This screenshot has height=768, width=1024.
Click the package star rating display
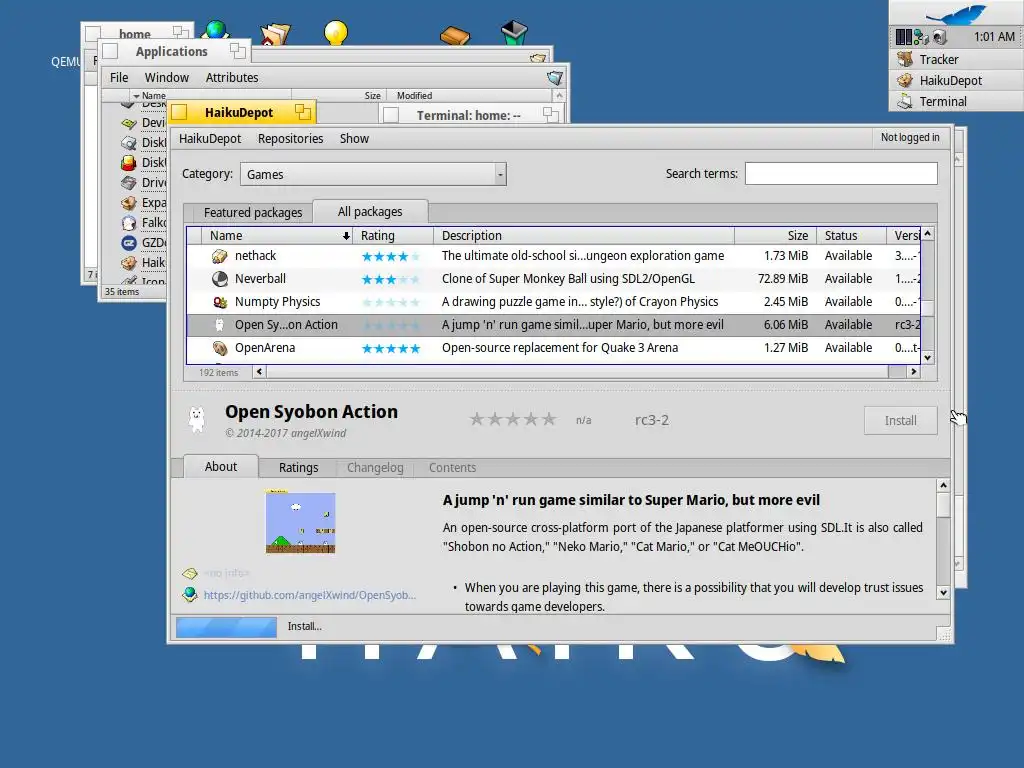tap(513, 419)
